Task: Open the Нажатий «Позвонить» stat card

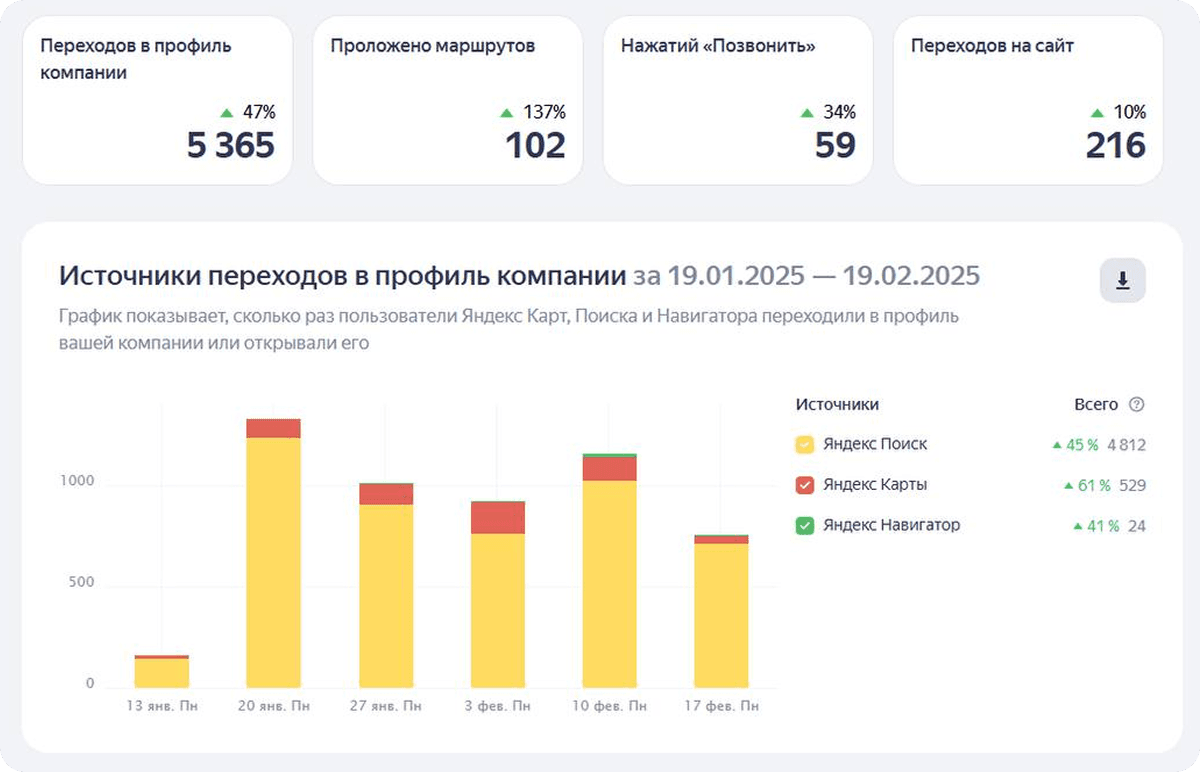Action: pyautogui.click(x=738, y=100)
